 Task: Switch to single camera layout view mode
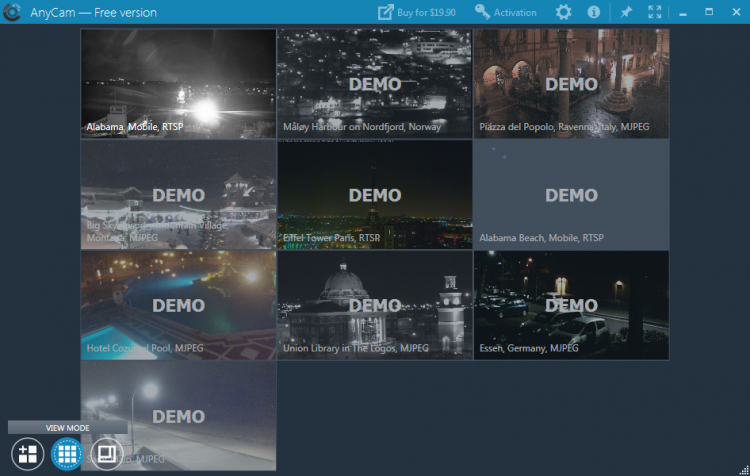click(106, 454)
